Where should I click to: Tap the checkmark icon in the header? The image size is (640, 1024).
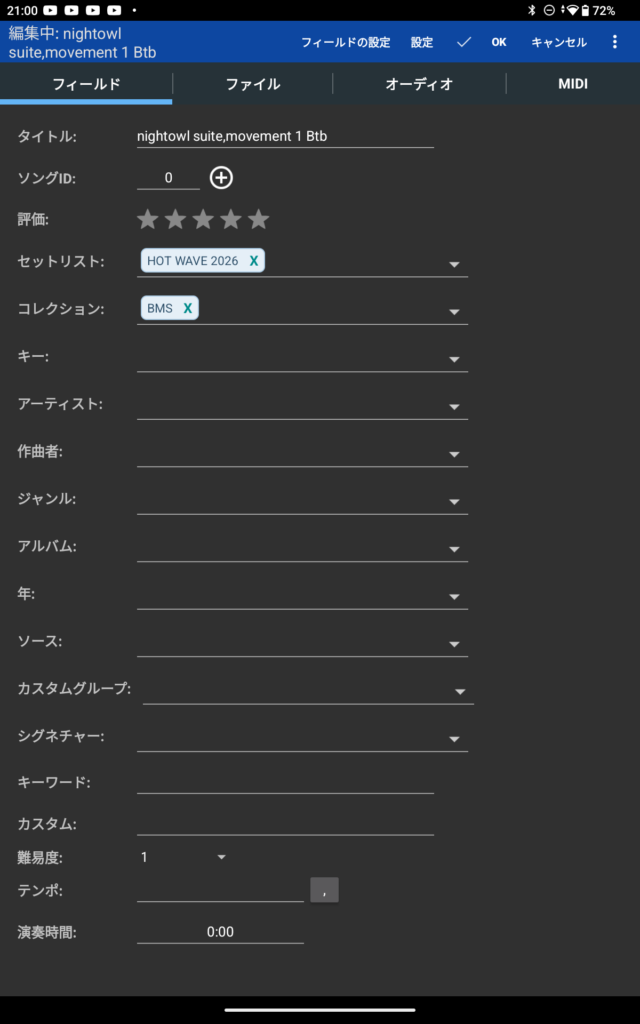tap(463, 42)
